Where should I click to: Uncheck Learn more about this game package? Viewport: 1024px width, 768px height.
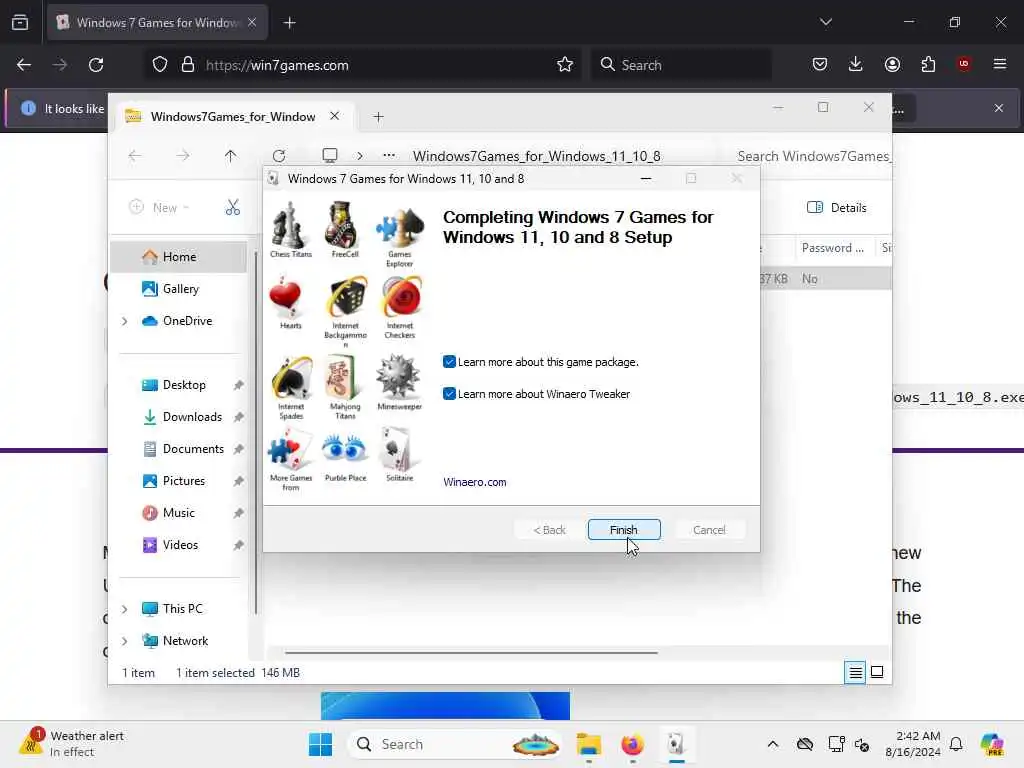click(449, 362)
